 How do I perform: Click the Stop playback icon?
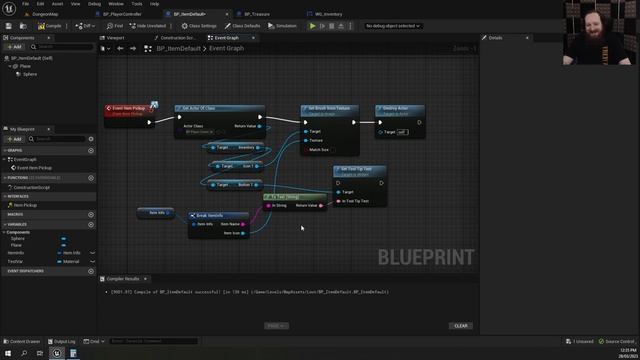coord(331,26)
